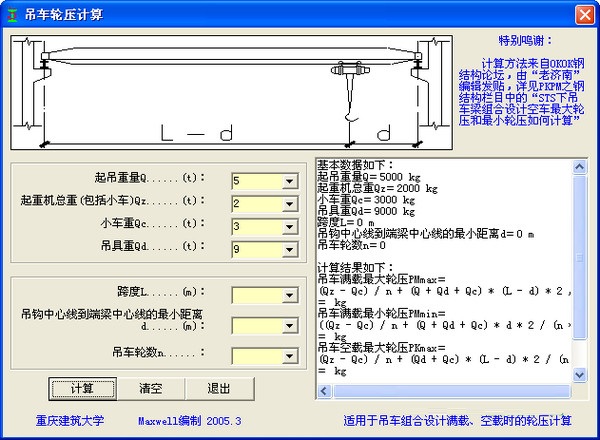The image size is (600, 440).
Task: Click the text 重庆建筑大学
Action: (70, 421)
